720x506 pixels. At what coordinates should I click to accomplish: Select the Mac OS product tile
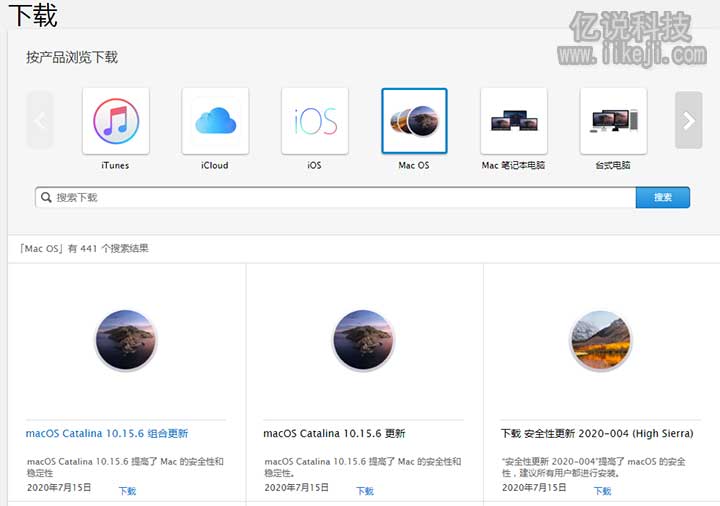414,121
